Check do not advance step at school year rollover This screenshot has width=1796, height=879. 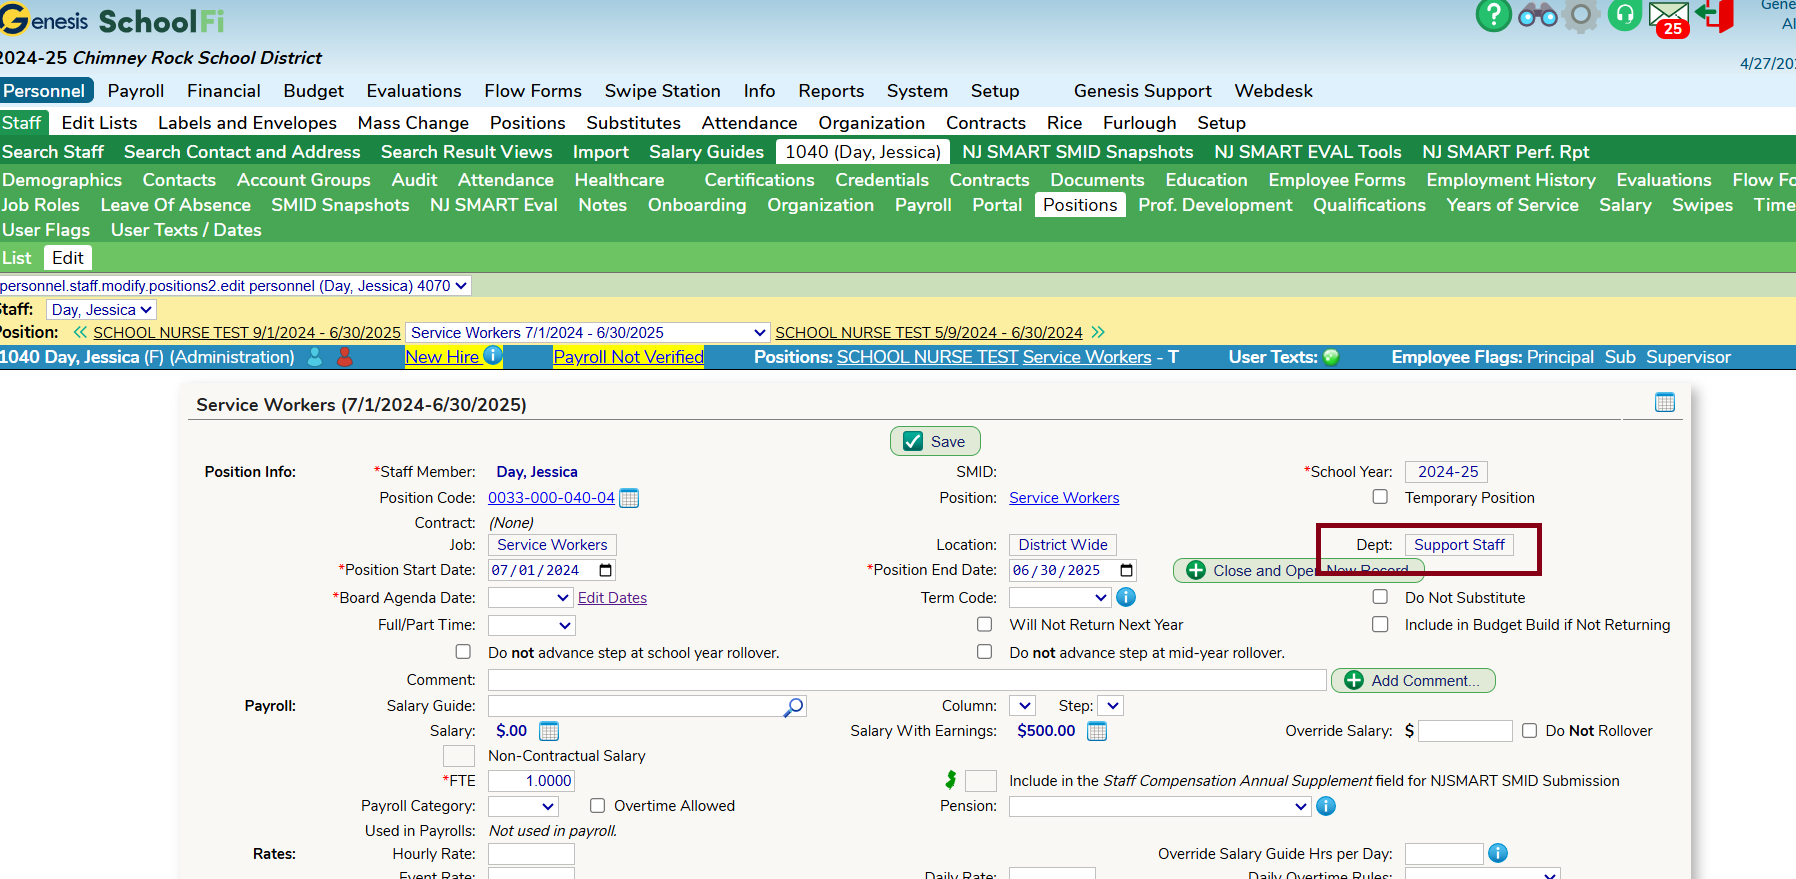click(463, 652)
